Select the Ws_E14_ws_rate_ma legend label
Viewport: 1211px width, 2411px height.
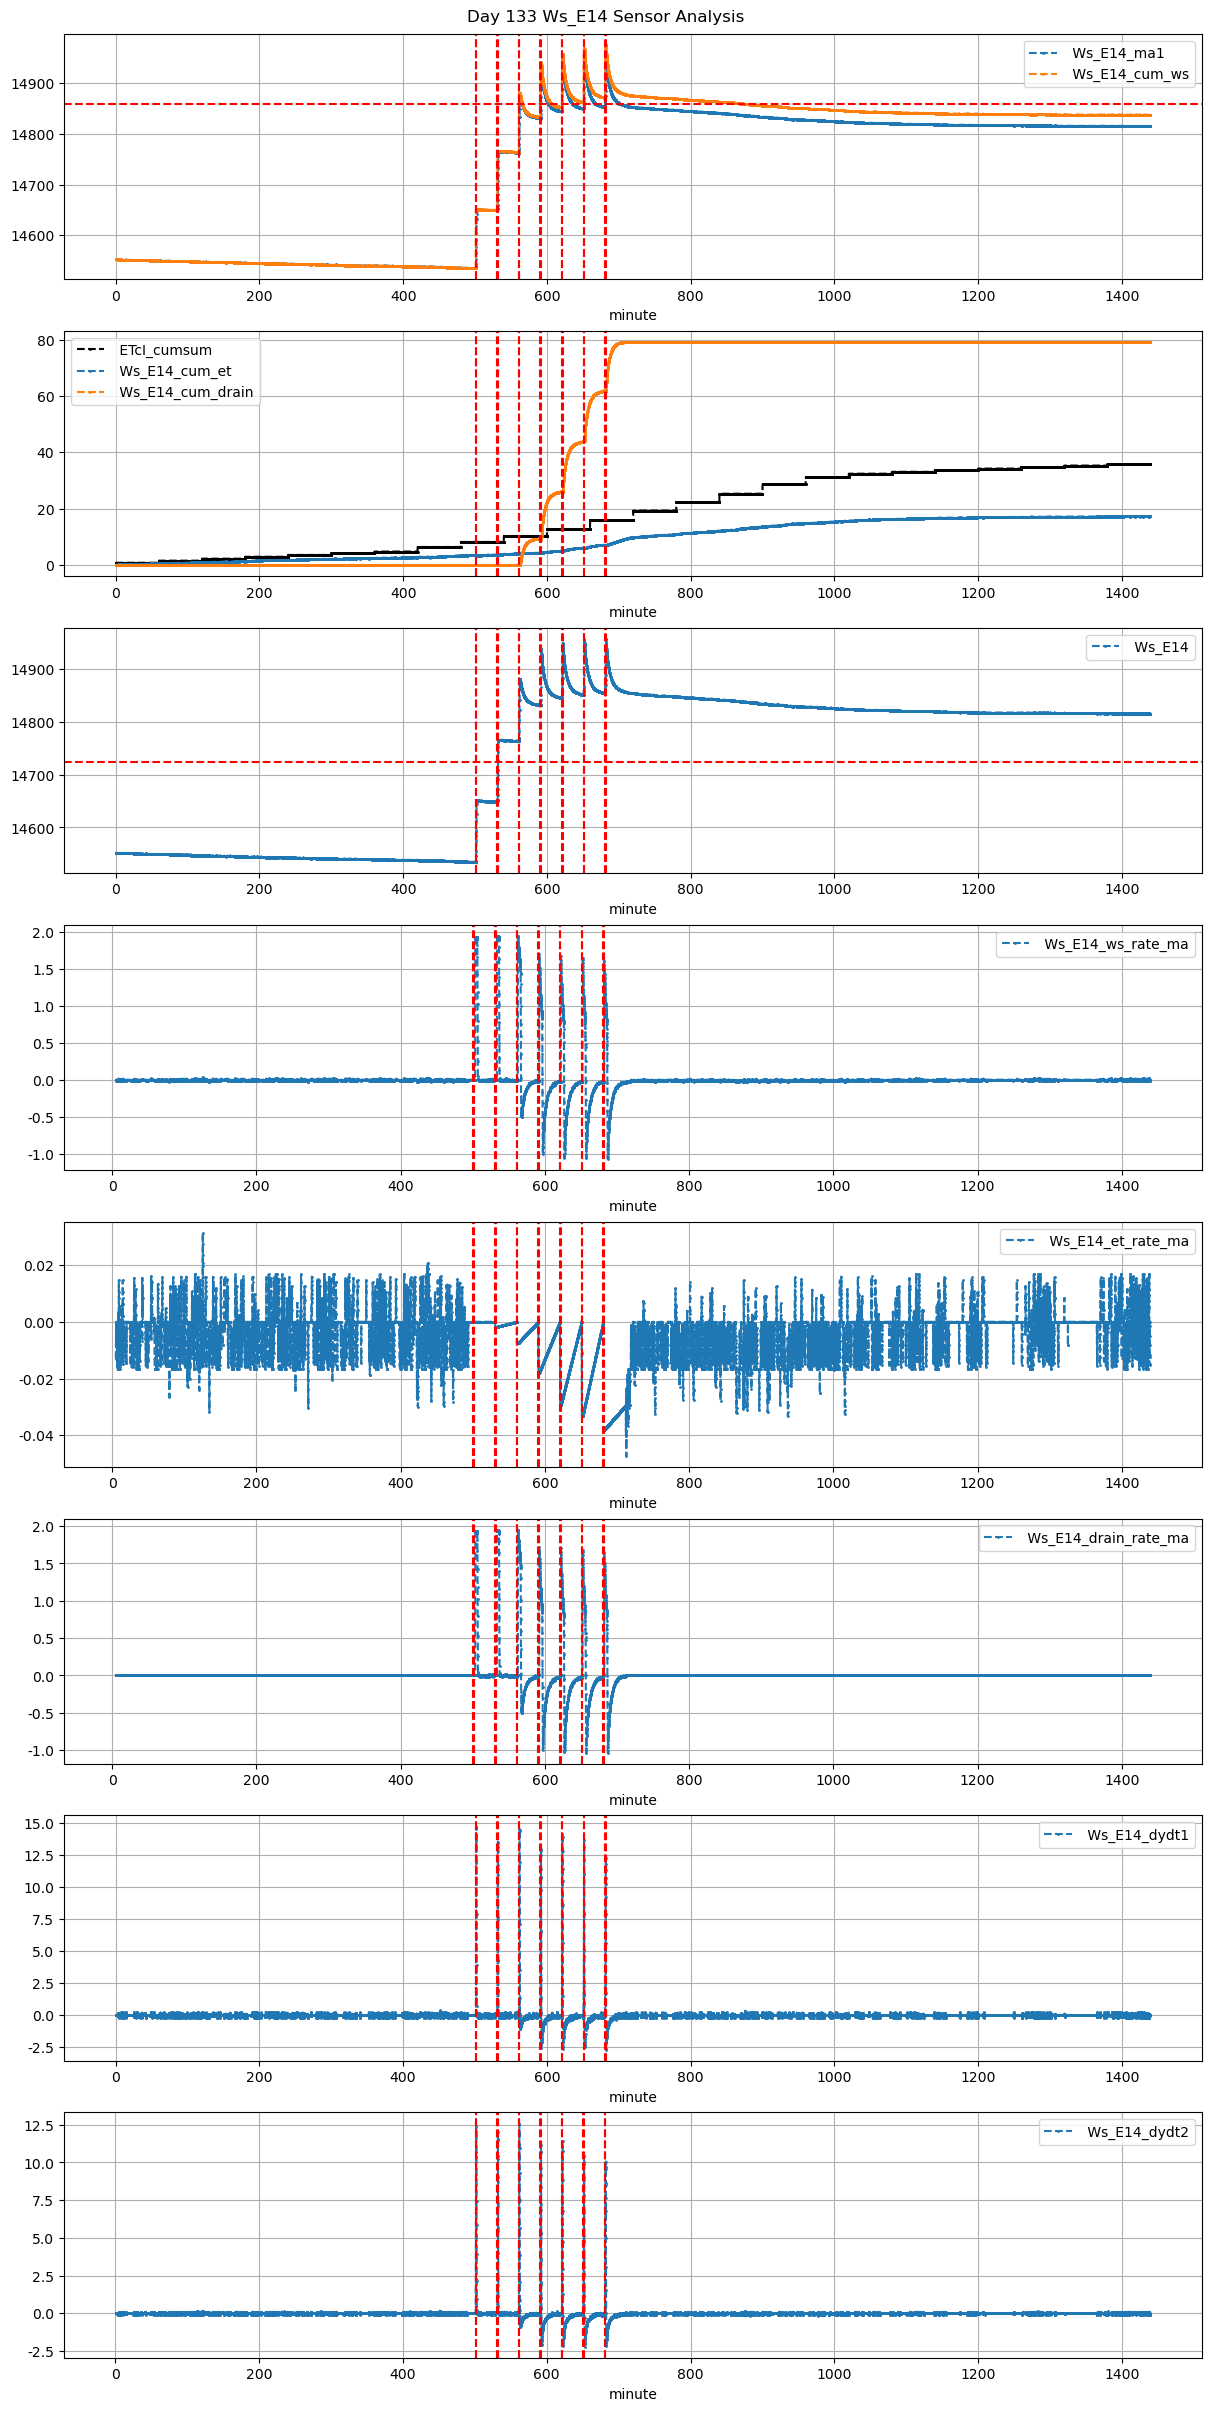1116,944
